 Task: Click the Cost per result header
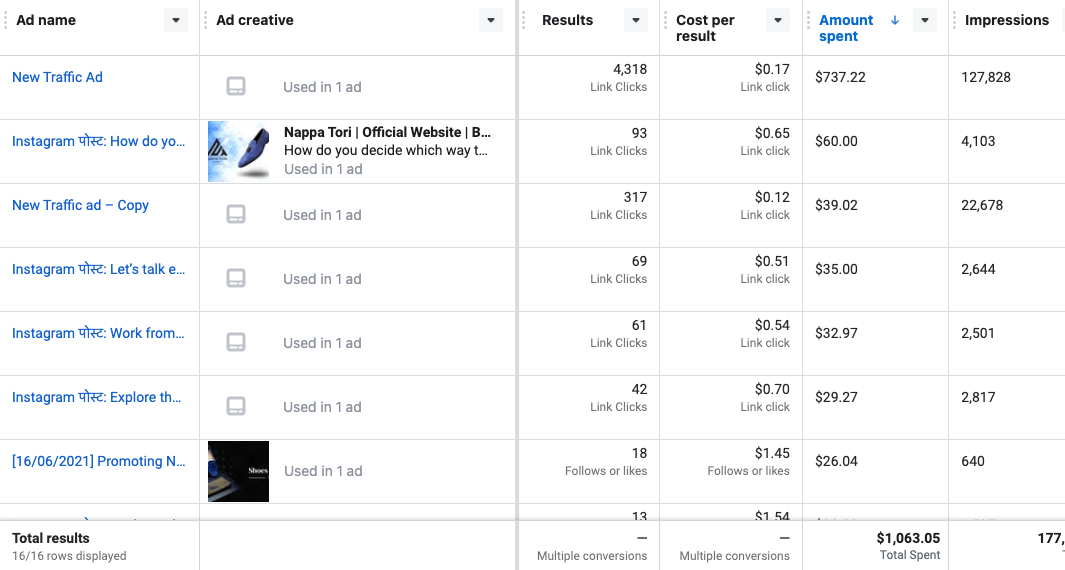pos(705,28)
